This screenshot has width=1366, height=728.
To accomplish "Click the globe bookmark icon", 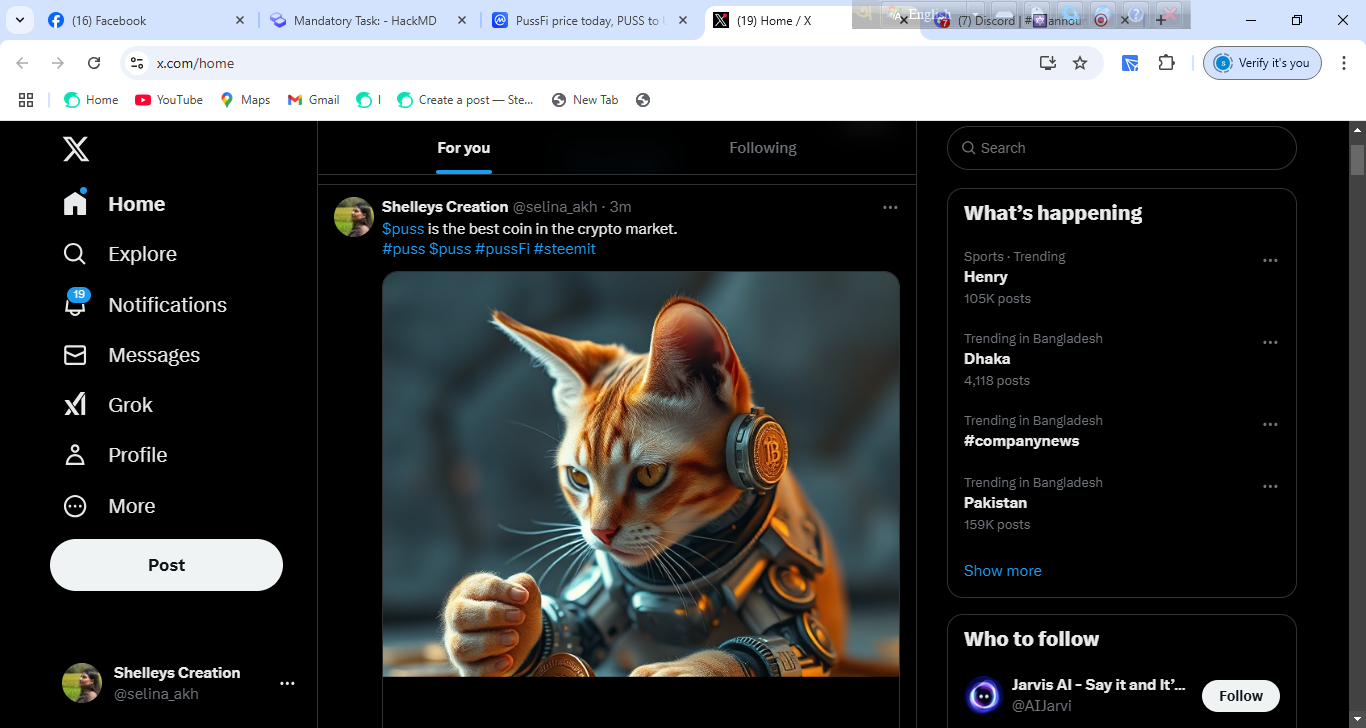I will 643,100.
